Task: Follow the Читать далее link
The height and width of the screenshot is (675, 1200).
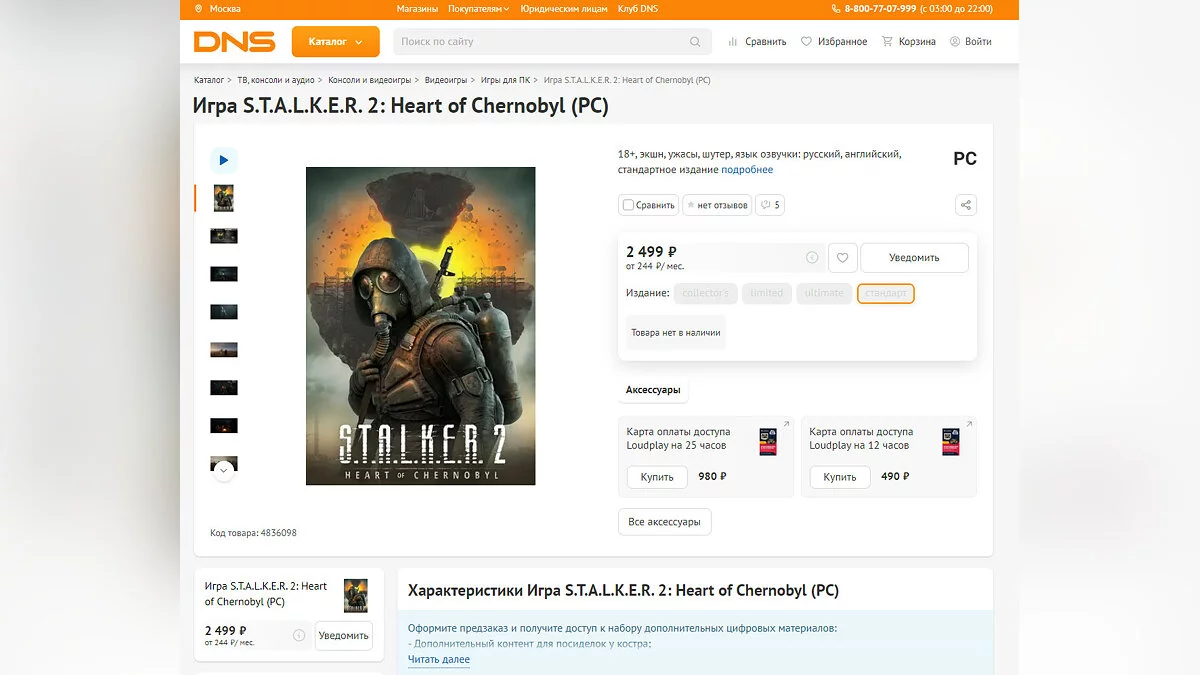Action: tap(439, 660)
